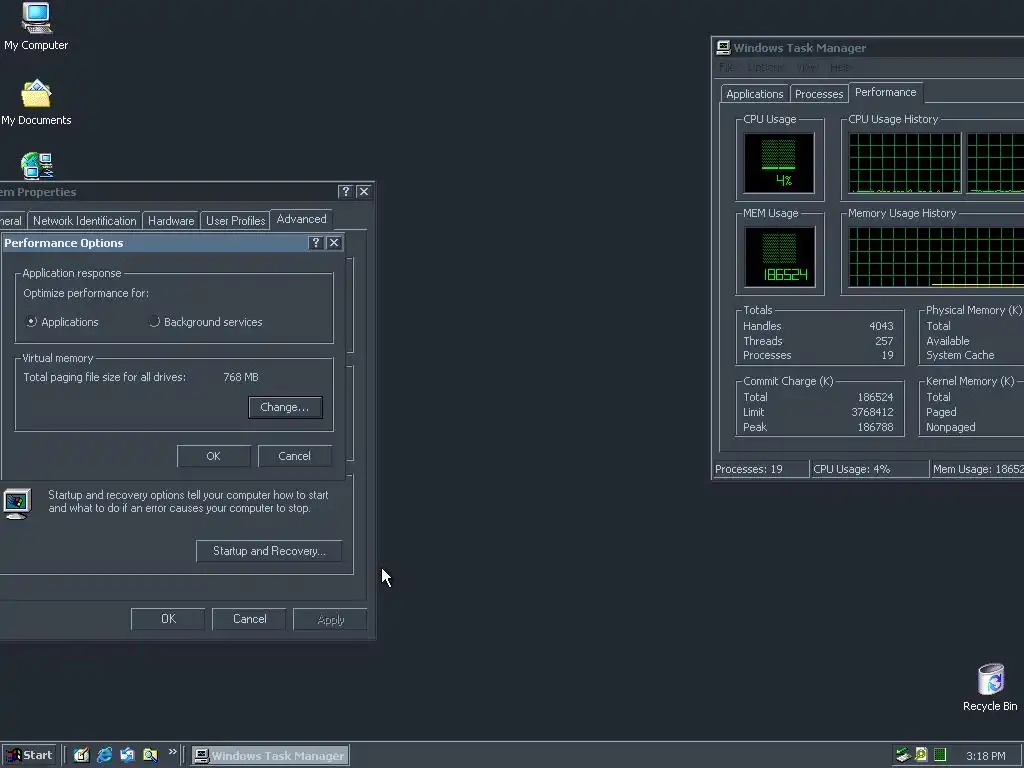Click the Startup and Recovery... button
The width and height of the screenshot is (1024, 768).
pos(269,551)
